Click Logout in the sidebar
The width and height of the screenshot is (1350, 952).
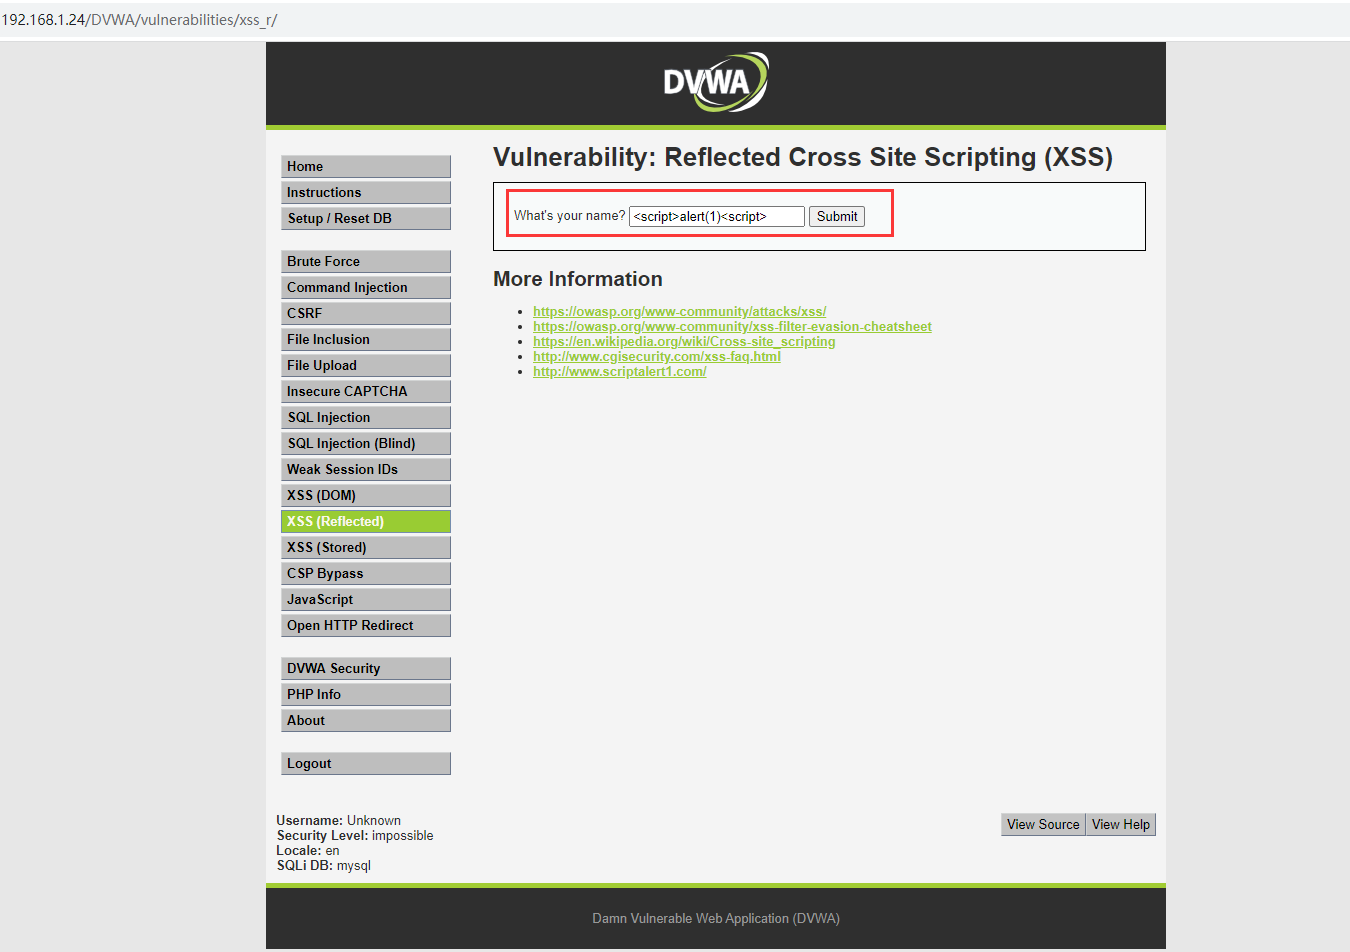tap(365, 763)
